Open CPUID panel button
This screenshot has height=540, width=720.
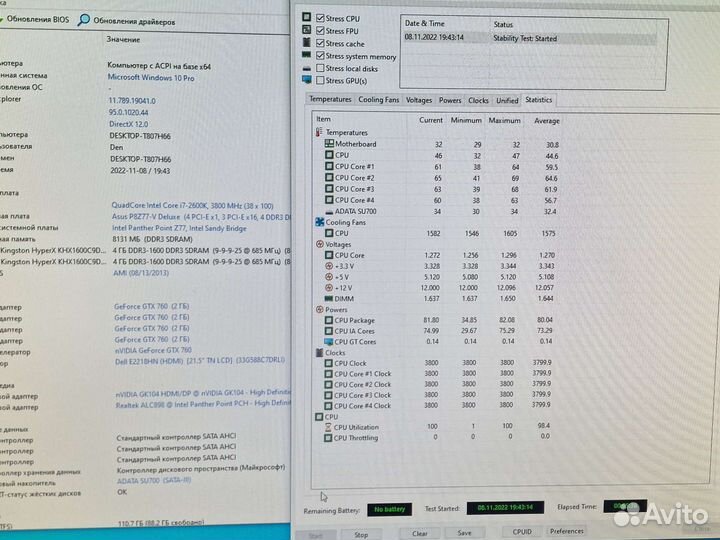tap(522, 532)
